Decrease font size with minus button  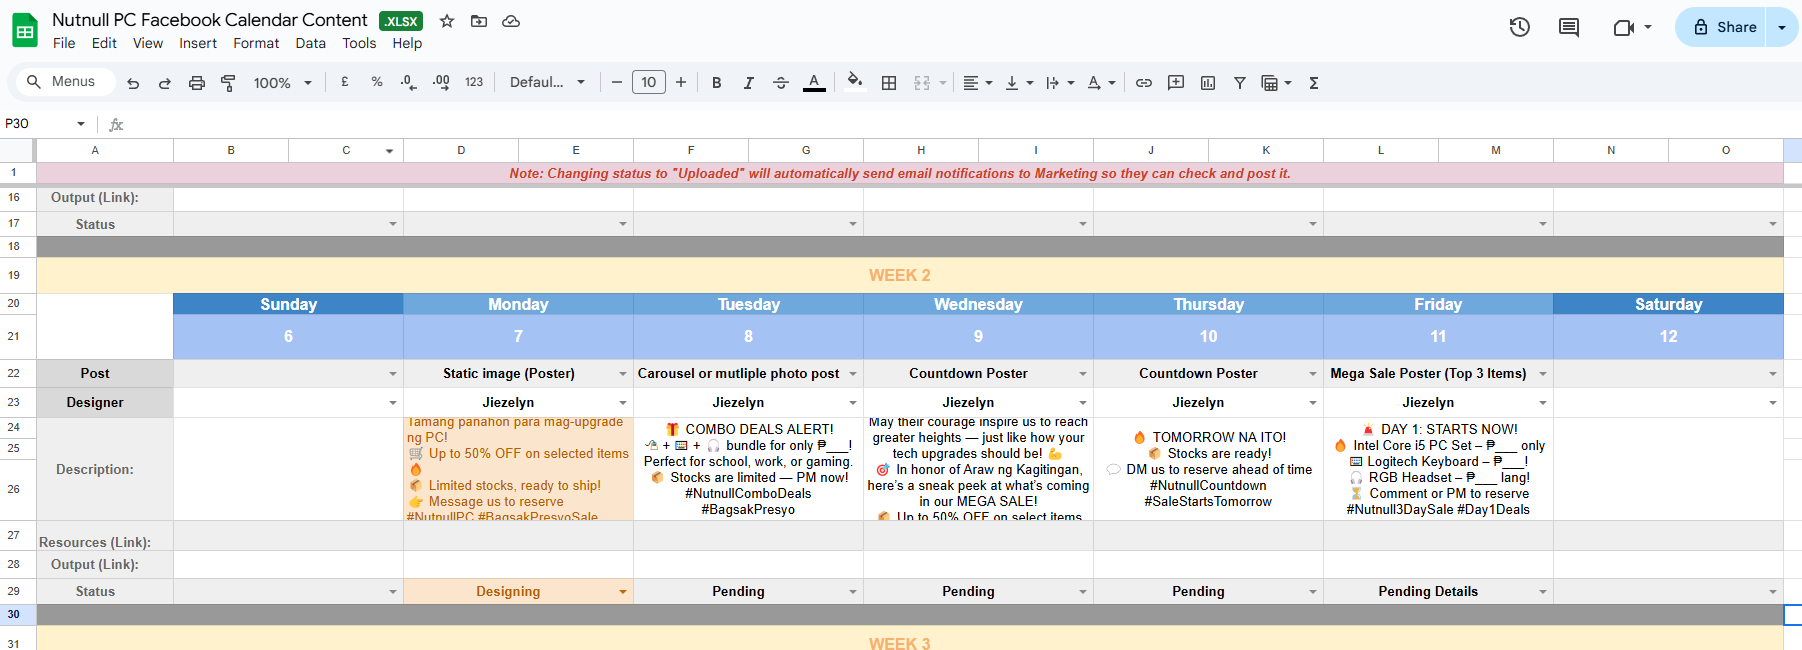coord(617,82)
